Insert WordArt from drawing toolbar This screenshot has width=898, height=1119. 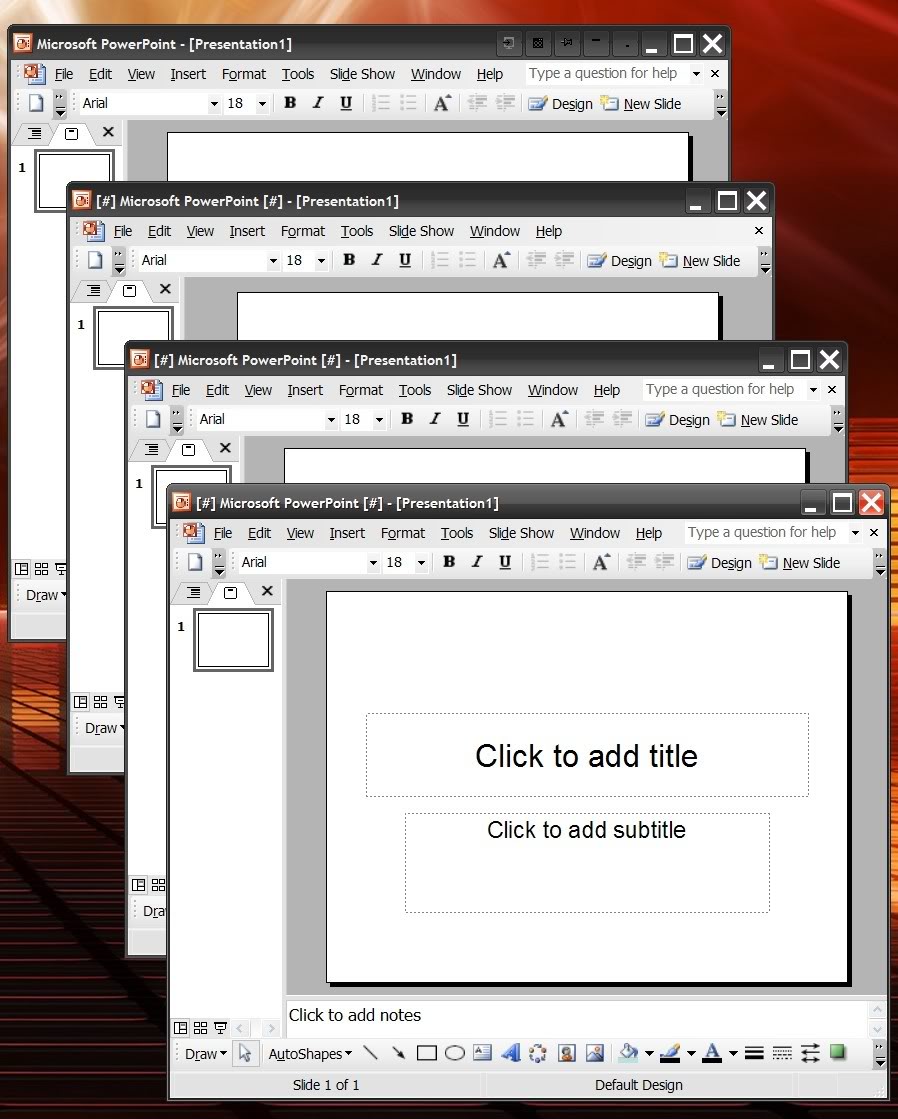(510, 1053)
